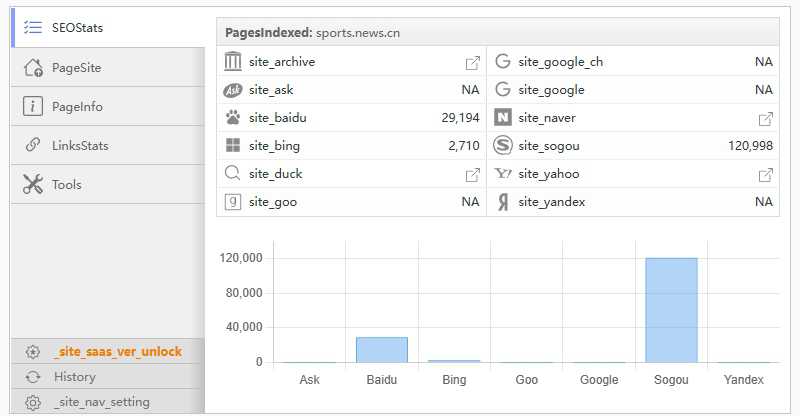Viewport: 800px width, 416px height.
Task: Click the Baidu count 29,194
Action: 460,118
